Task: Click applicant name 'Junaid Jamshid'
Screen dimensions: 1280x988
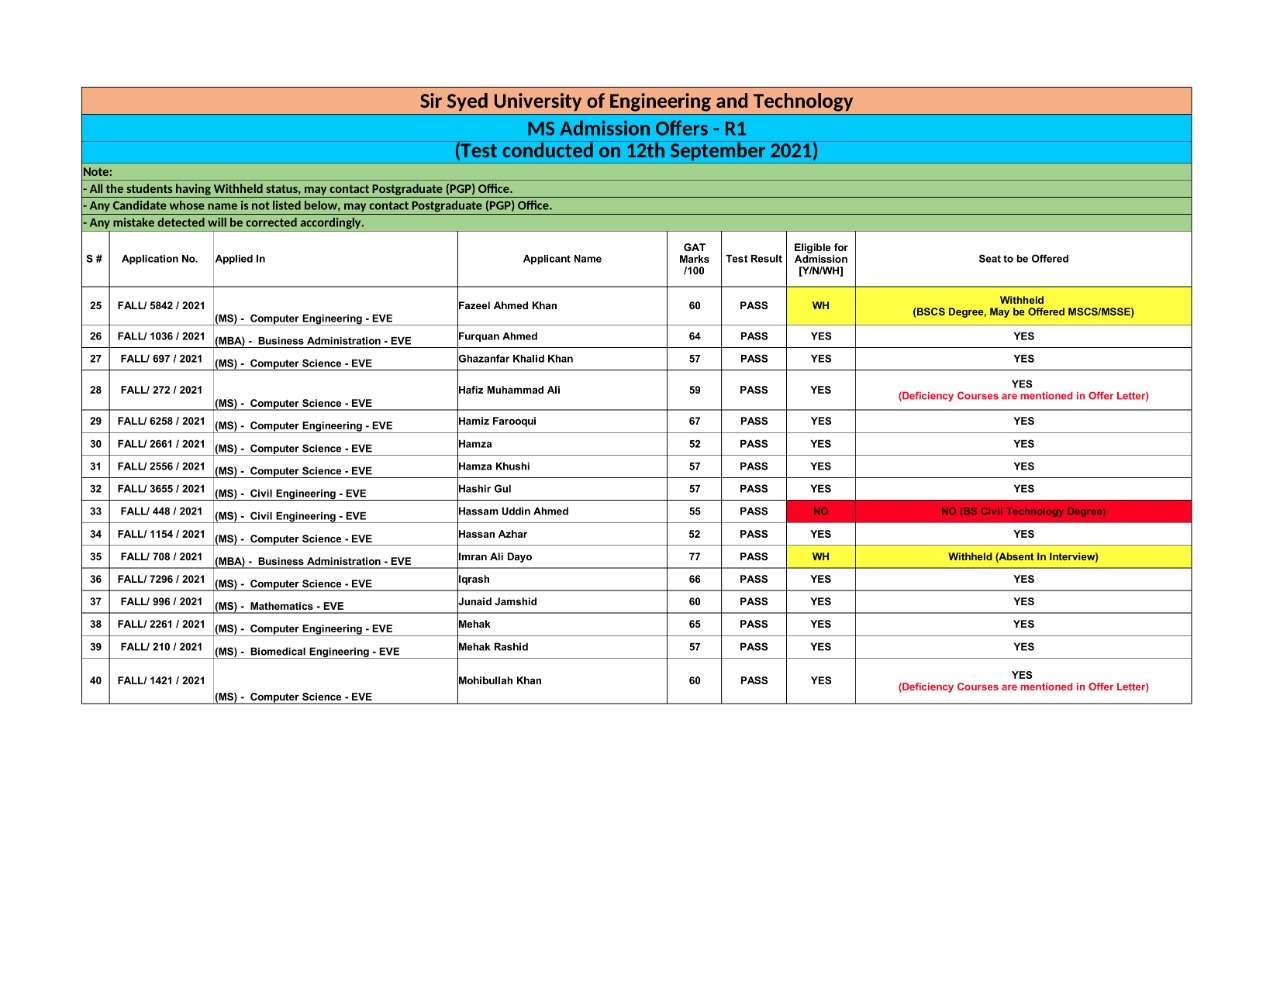Action: pyautogui.click(x=498, y=602)
